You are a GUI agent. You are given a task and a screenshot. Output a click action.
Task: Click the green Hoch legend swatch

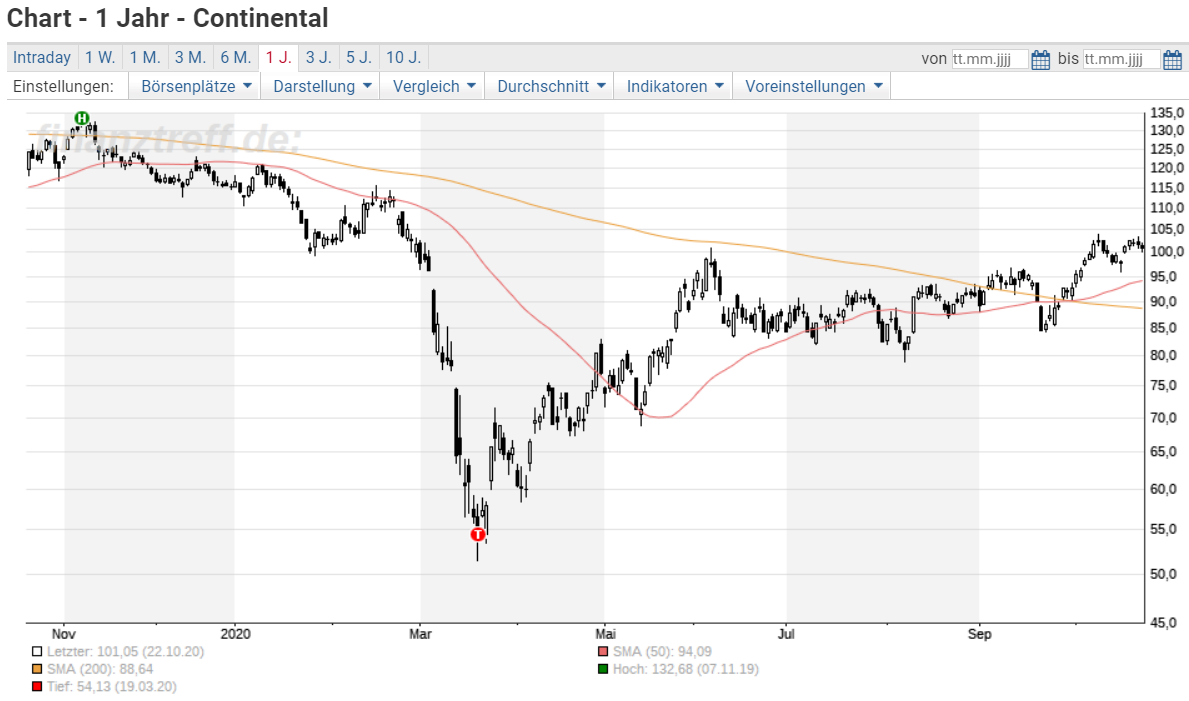click(603, 669)
